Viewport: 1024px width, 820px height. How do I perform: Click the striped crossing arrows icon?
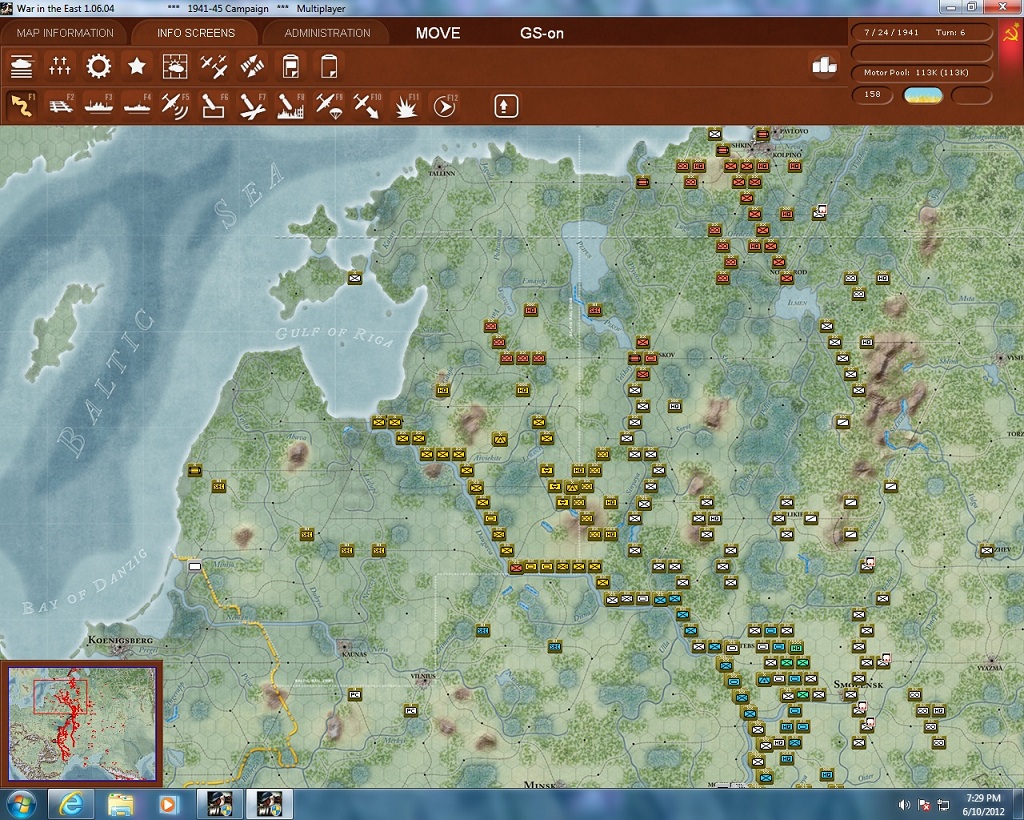tap(252, 66)
